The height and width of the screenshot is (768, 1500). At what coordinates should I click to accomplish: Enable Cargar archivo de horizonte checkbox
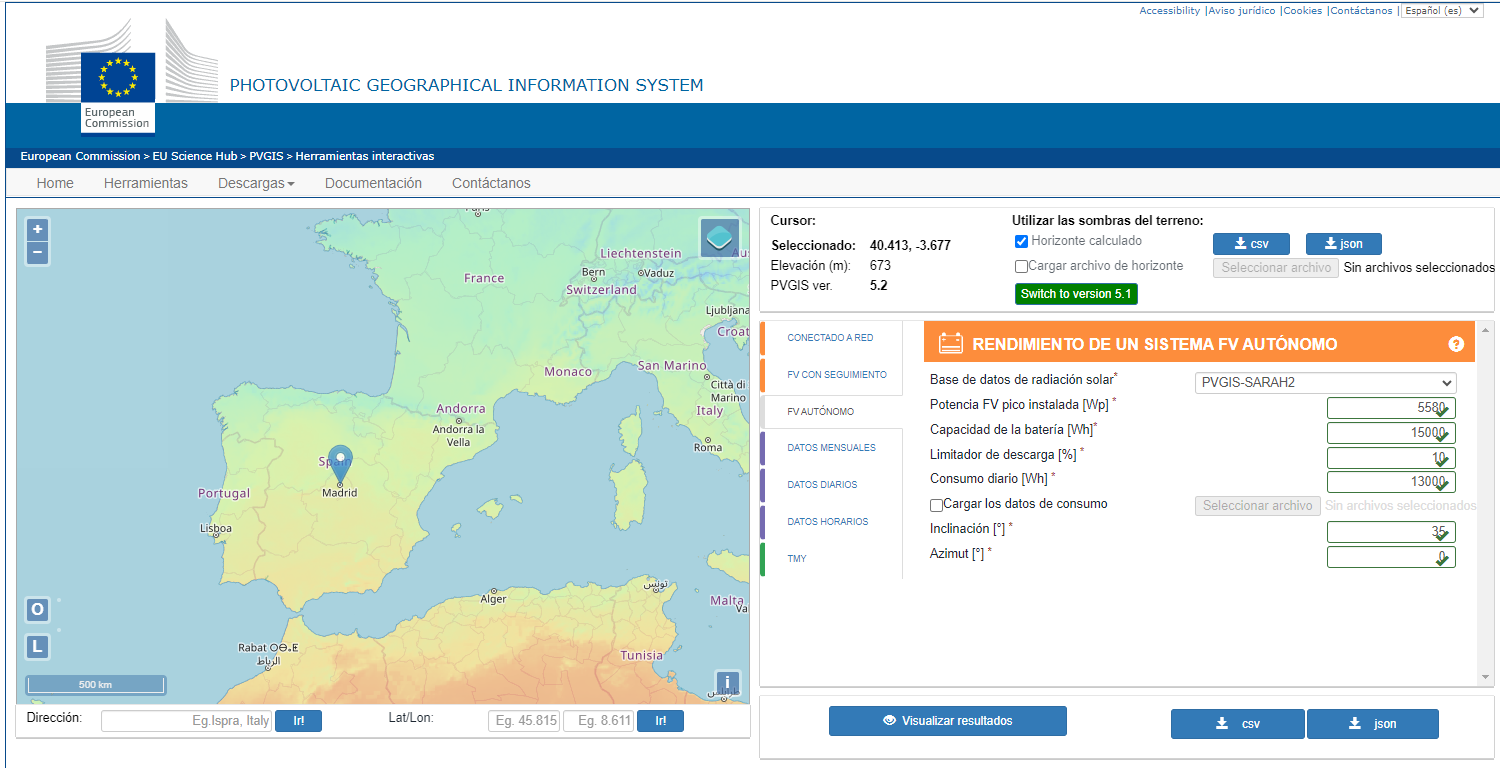coord(1021,267)
